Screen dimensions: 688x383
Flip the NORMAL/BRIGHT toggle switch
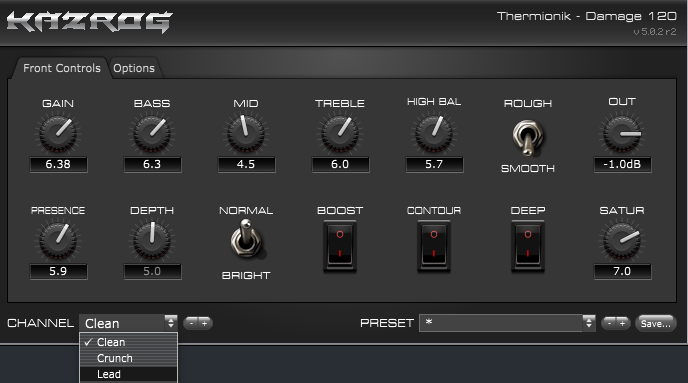(247, 238)
